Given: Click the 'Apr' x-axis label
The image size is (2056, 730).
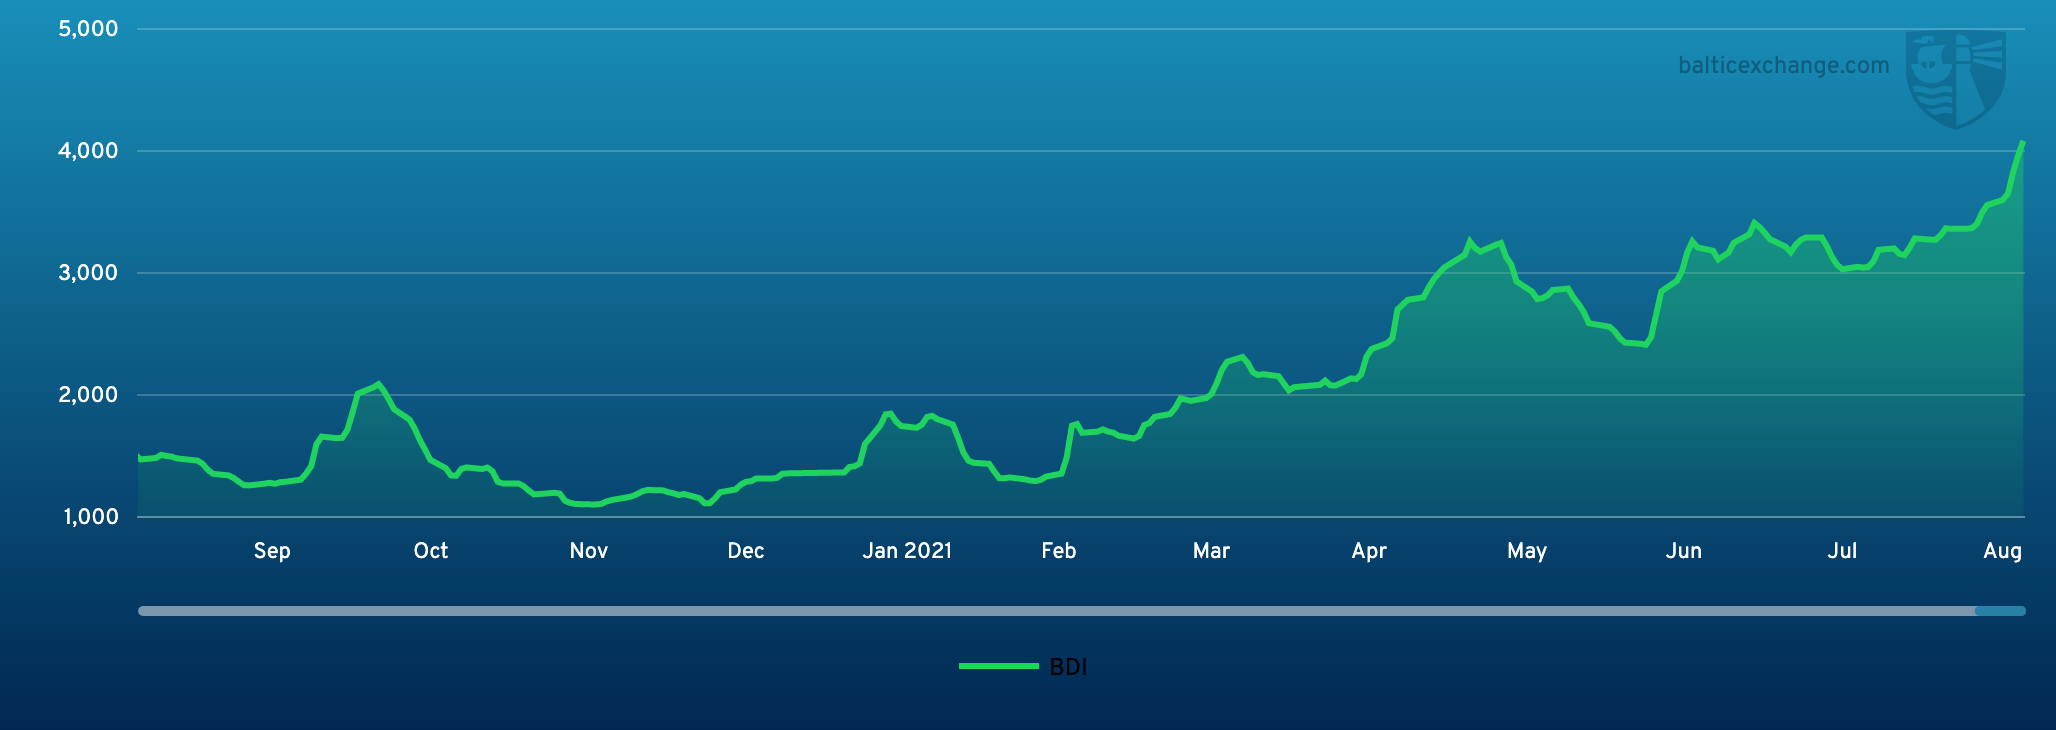Looking at the screenshot, I should 1369,551.
